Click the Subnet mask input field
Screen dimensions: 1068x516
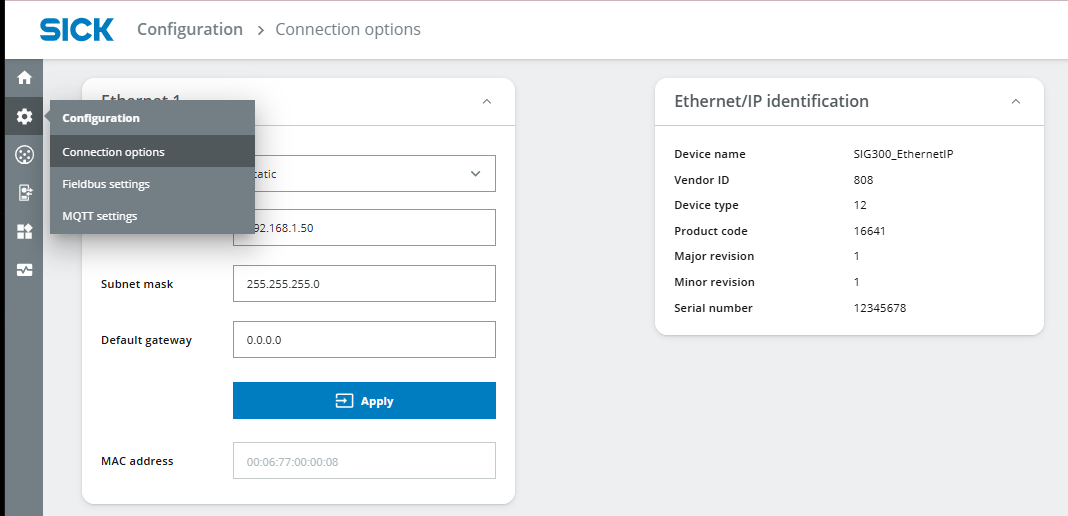364,284
